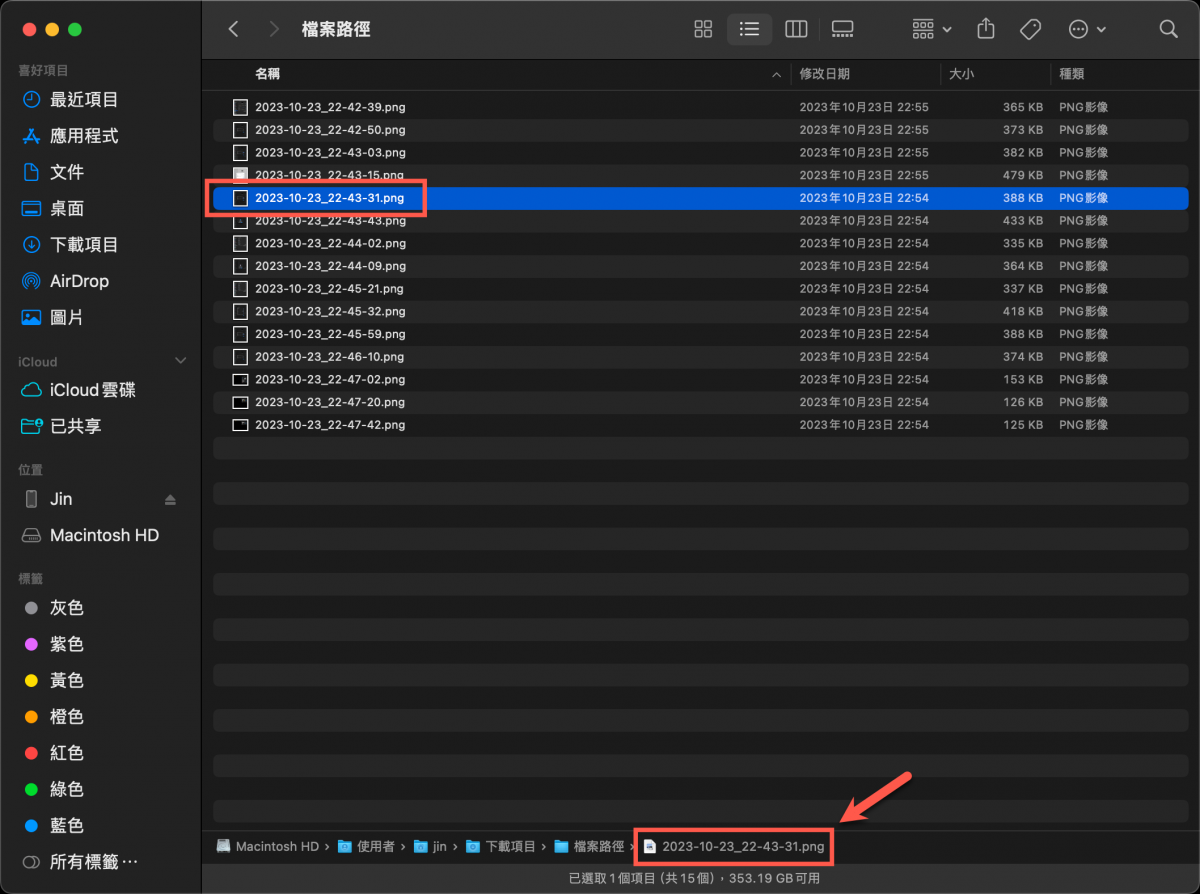Go back with the left chevron

tap(234, 29)
